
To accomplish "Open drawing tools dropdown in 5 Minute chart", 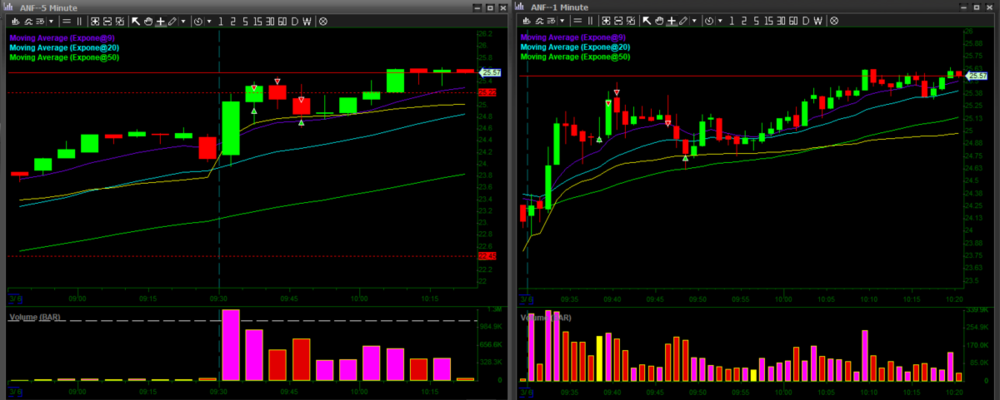I will (182, 20).
